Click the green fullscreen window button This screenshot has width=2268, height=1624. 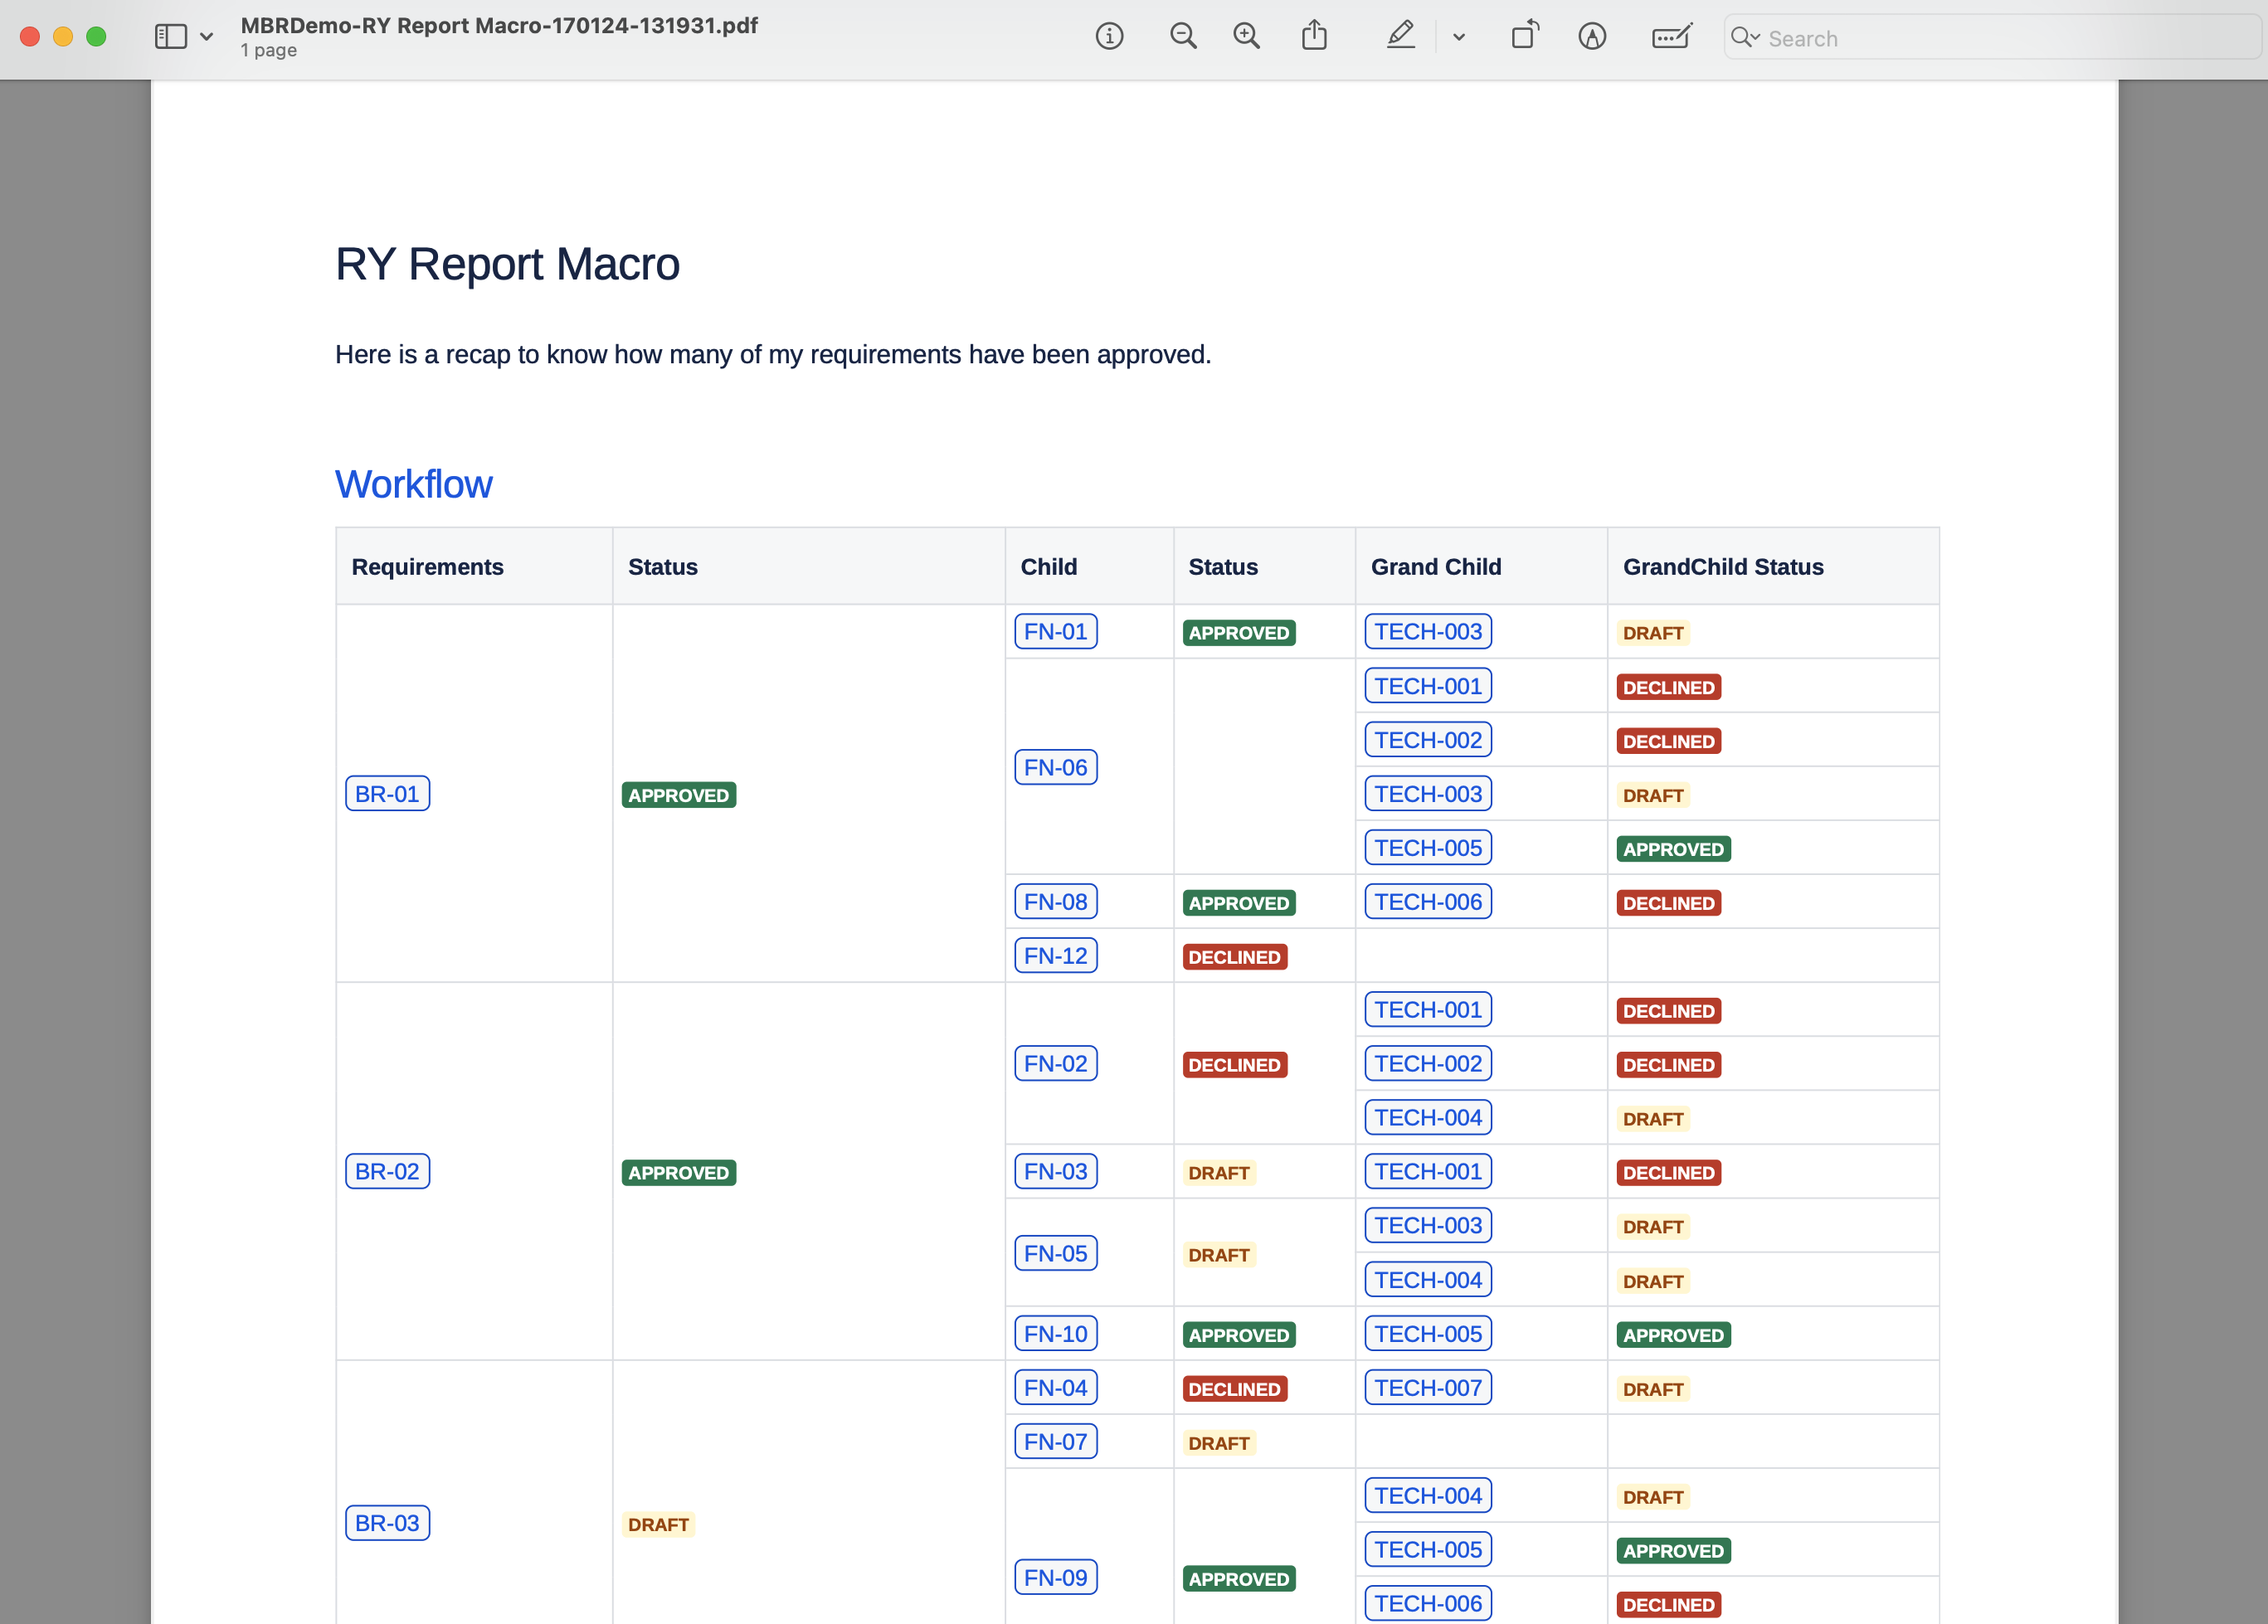(96, 37)
